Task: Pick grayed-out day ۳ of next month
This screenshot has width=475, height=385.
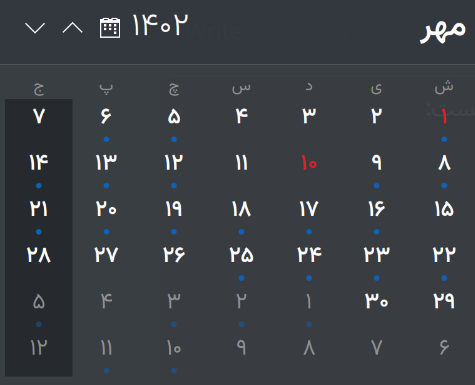Action: tap(174, 302)
